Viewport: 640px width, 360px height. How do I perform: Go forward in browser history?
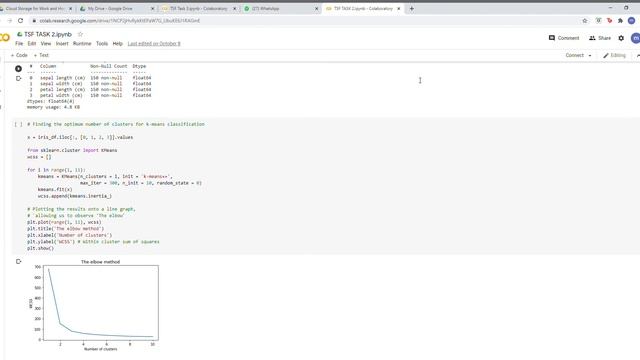tap(9, 20)
